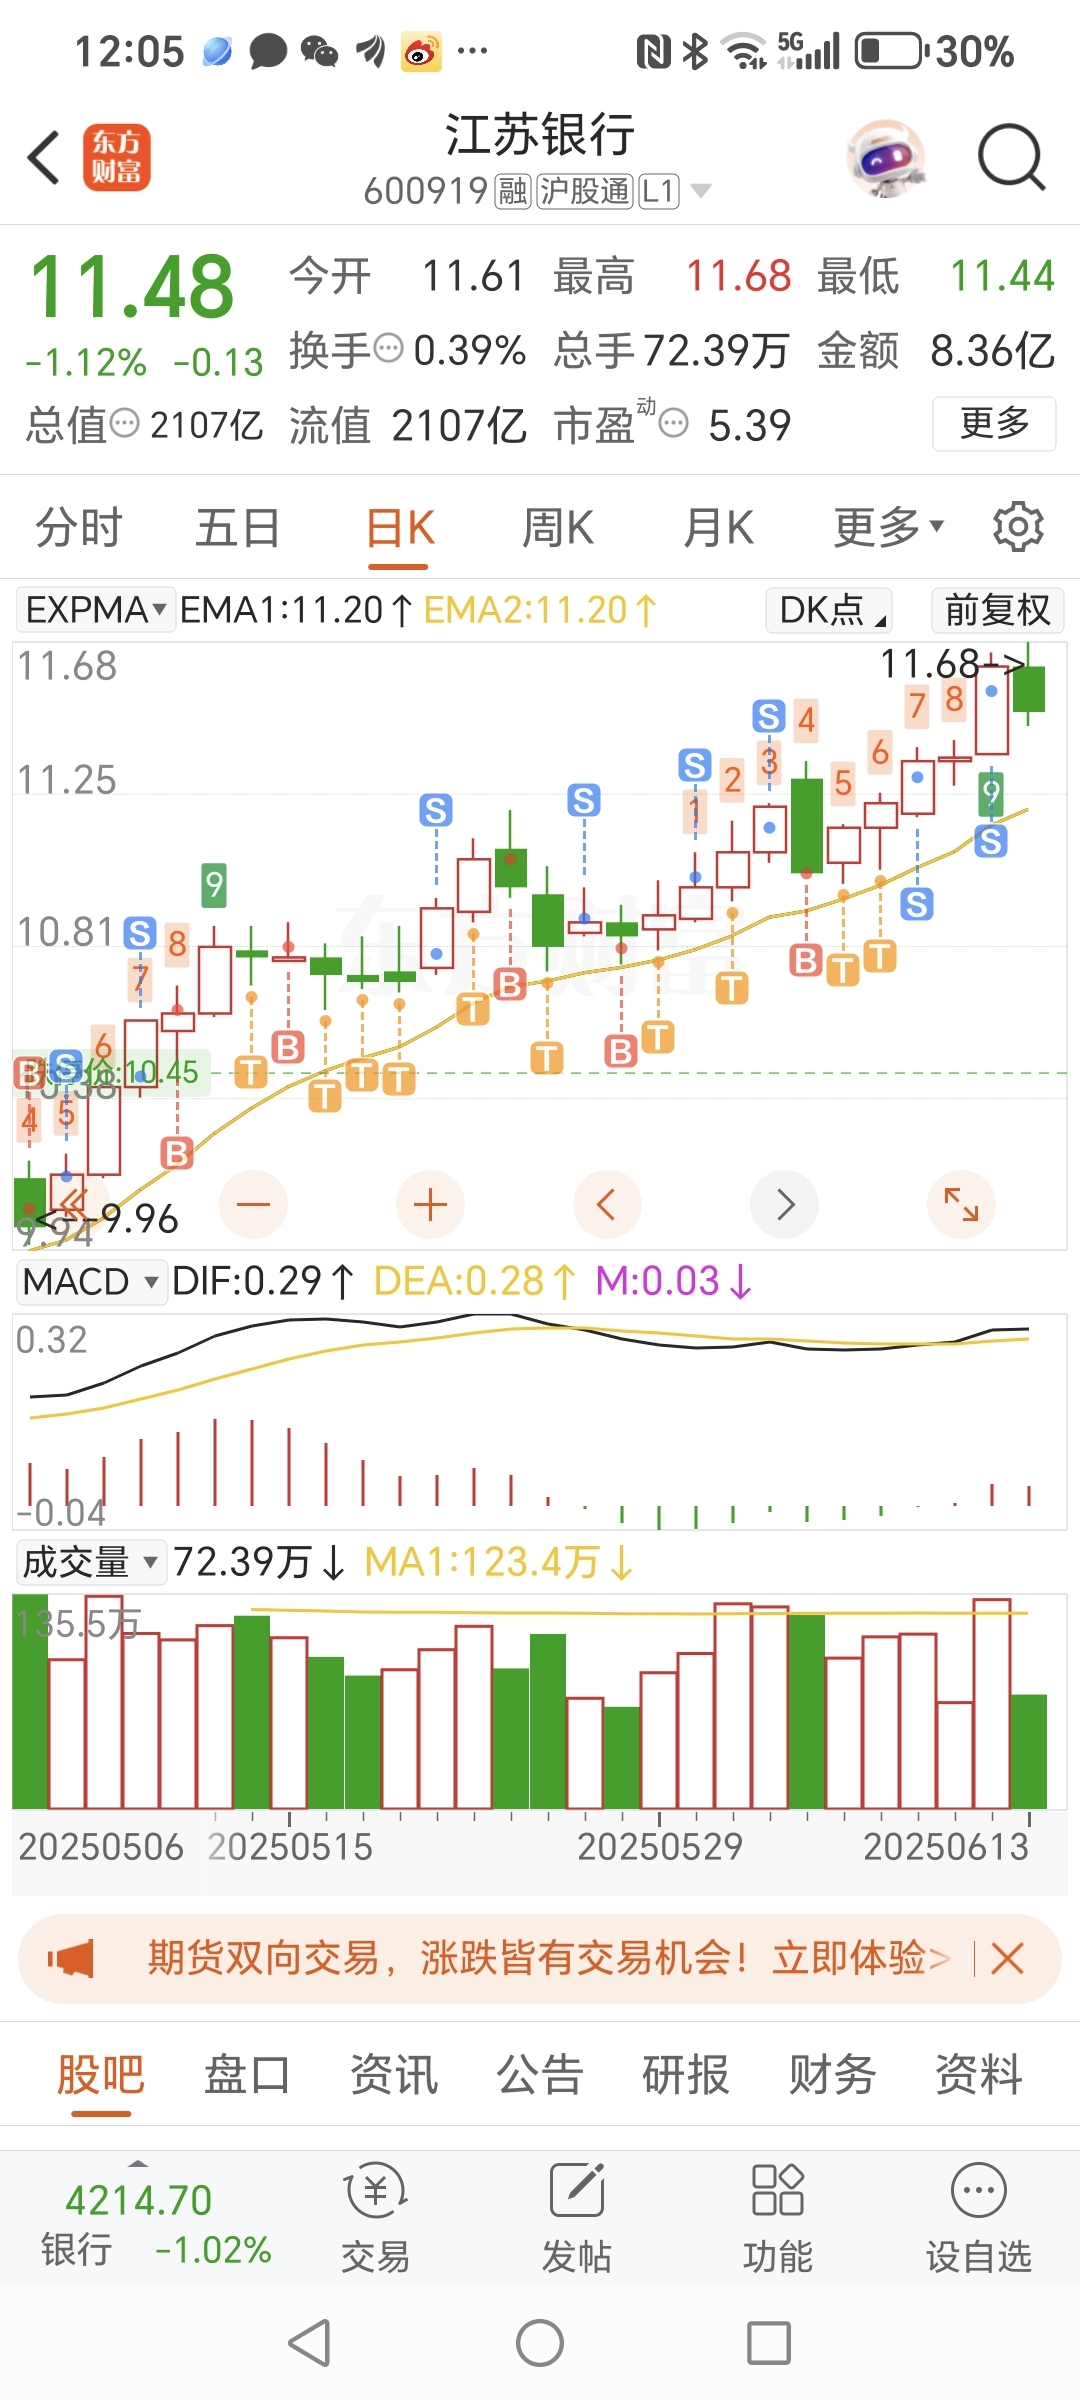Tap Android recent apps button
This screenshot has height=2400, width=1080.
769,2343
